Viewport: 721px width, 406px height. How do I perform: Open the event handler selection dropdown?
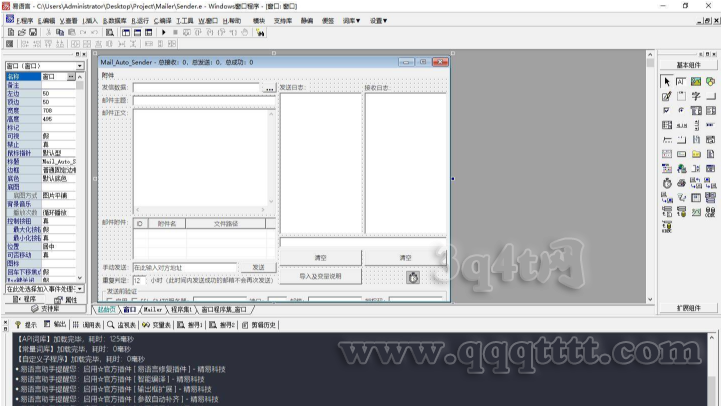click(x=80, y=289)
